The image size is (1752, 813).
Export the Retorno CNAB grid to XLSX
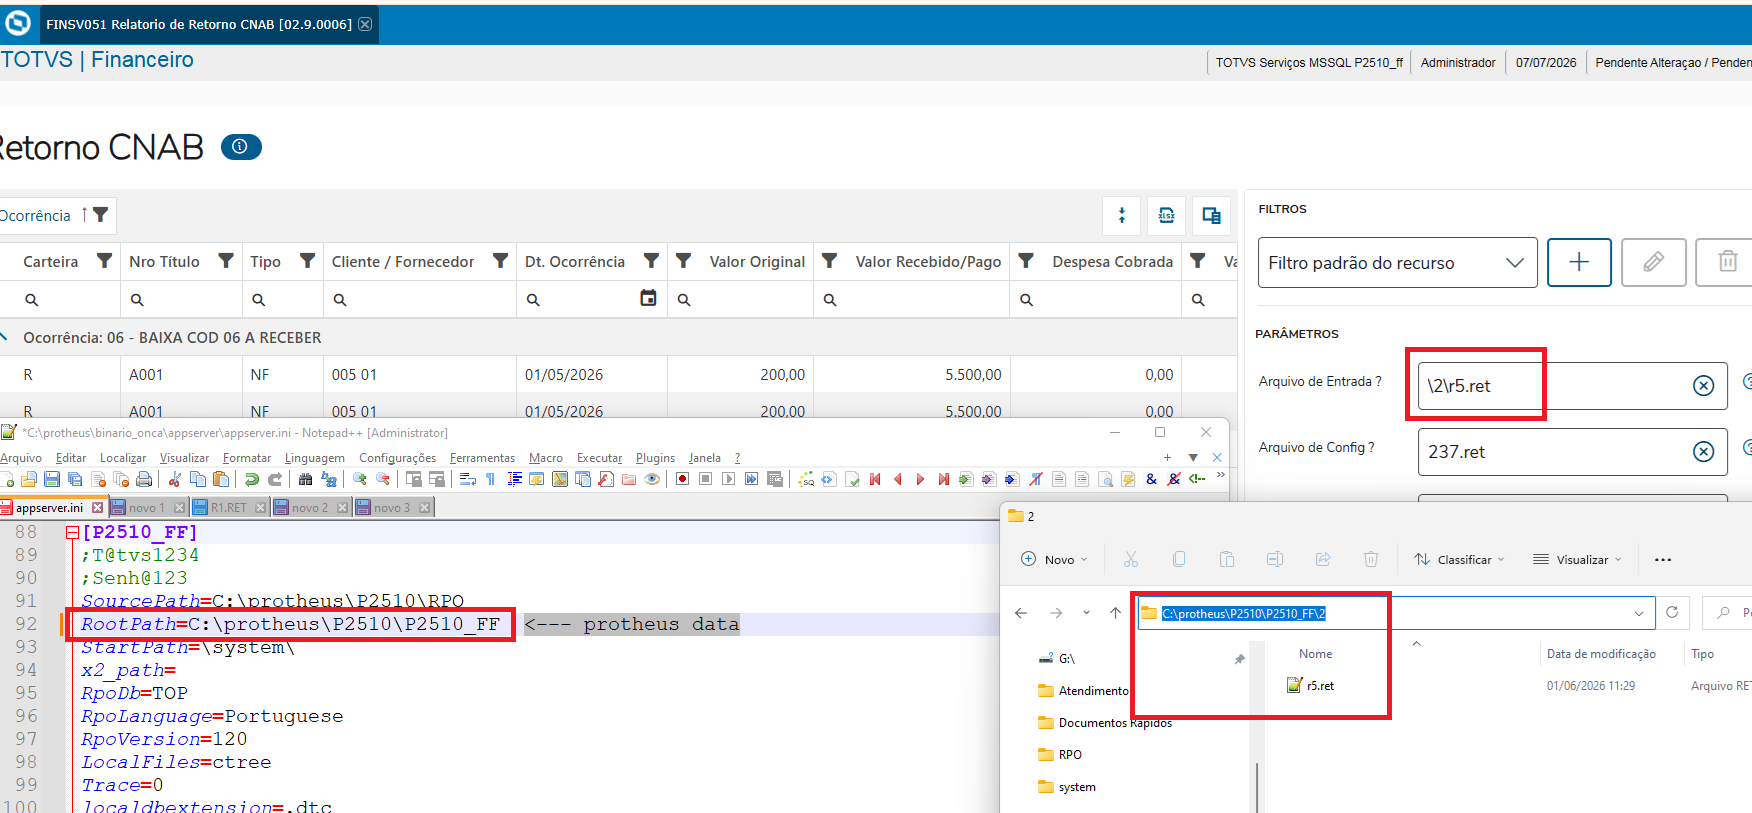point(1166,215)
